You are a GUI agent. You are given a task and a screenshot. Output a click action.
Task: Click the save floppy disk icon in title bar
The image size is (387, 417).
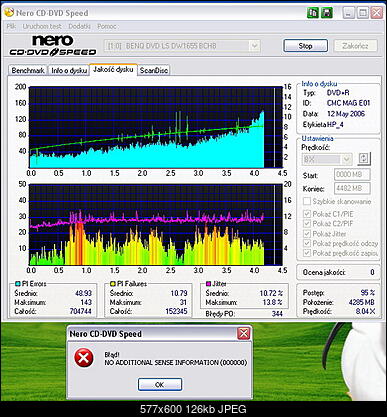click(327, 13)
